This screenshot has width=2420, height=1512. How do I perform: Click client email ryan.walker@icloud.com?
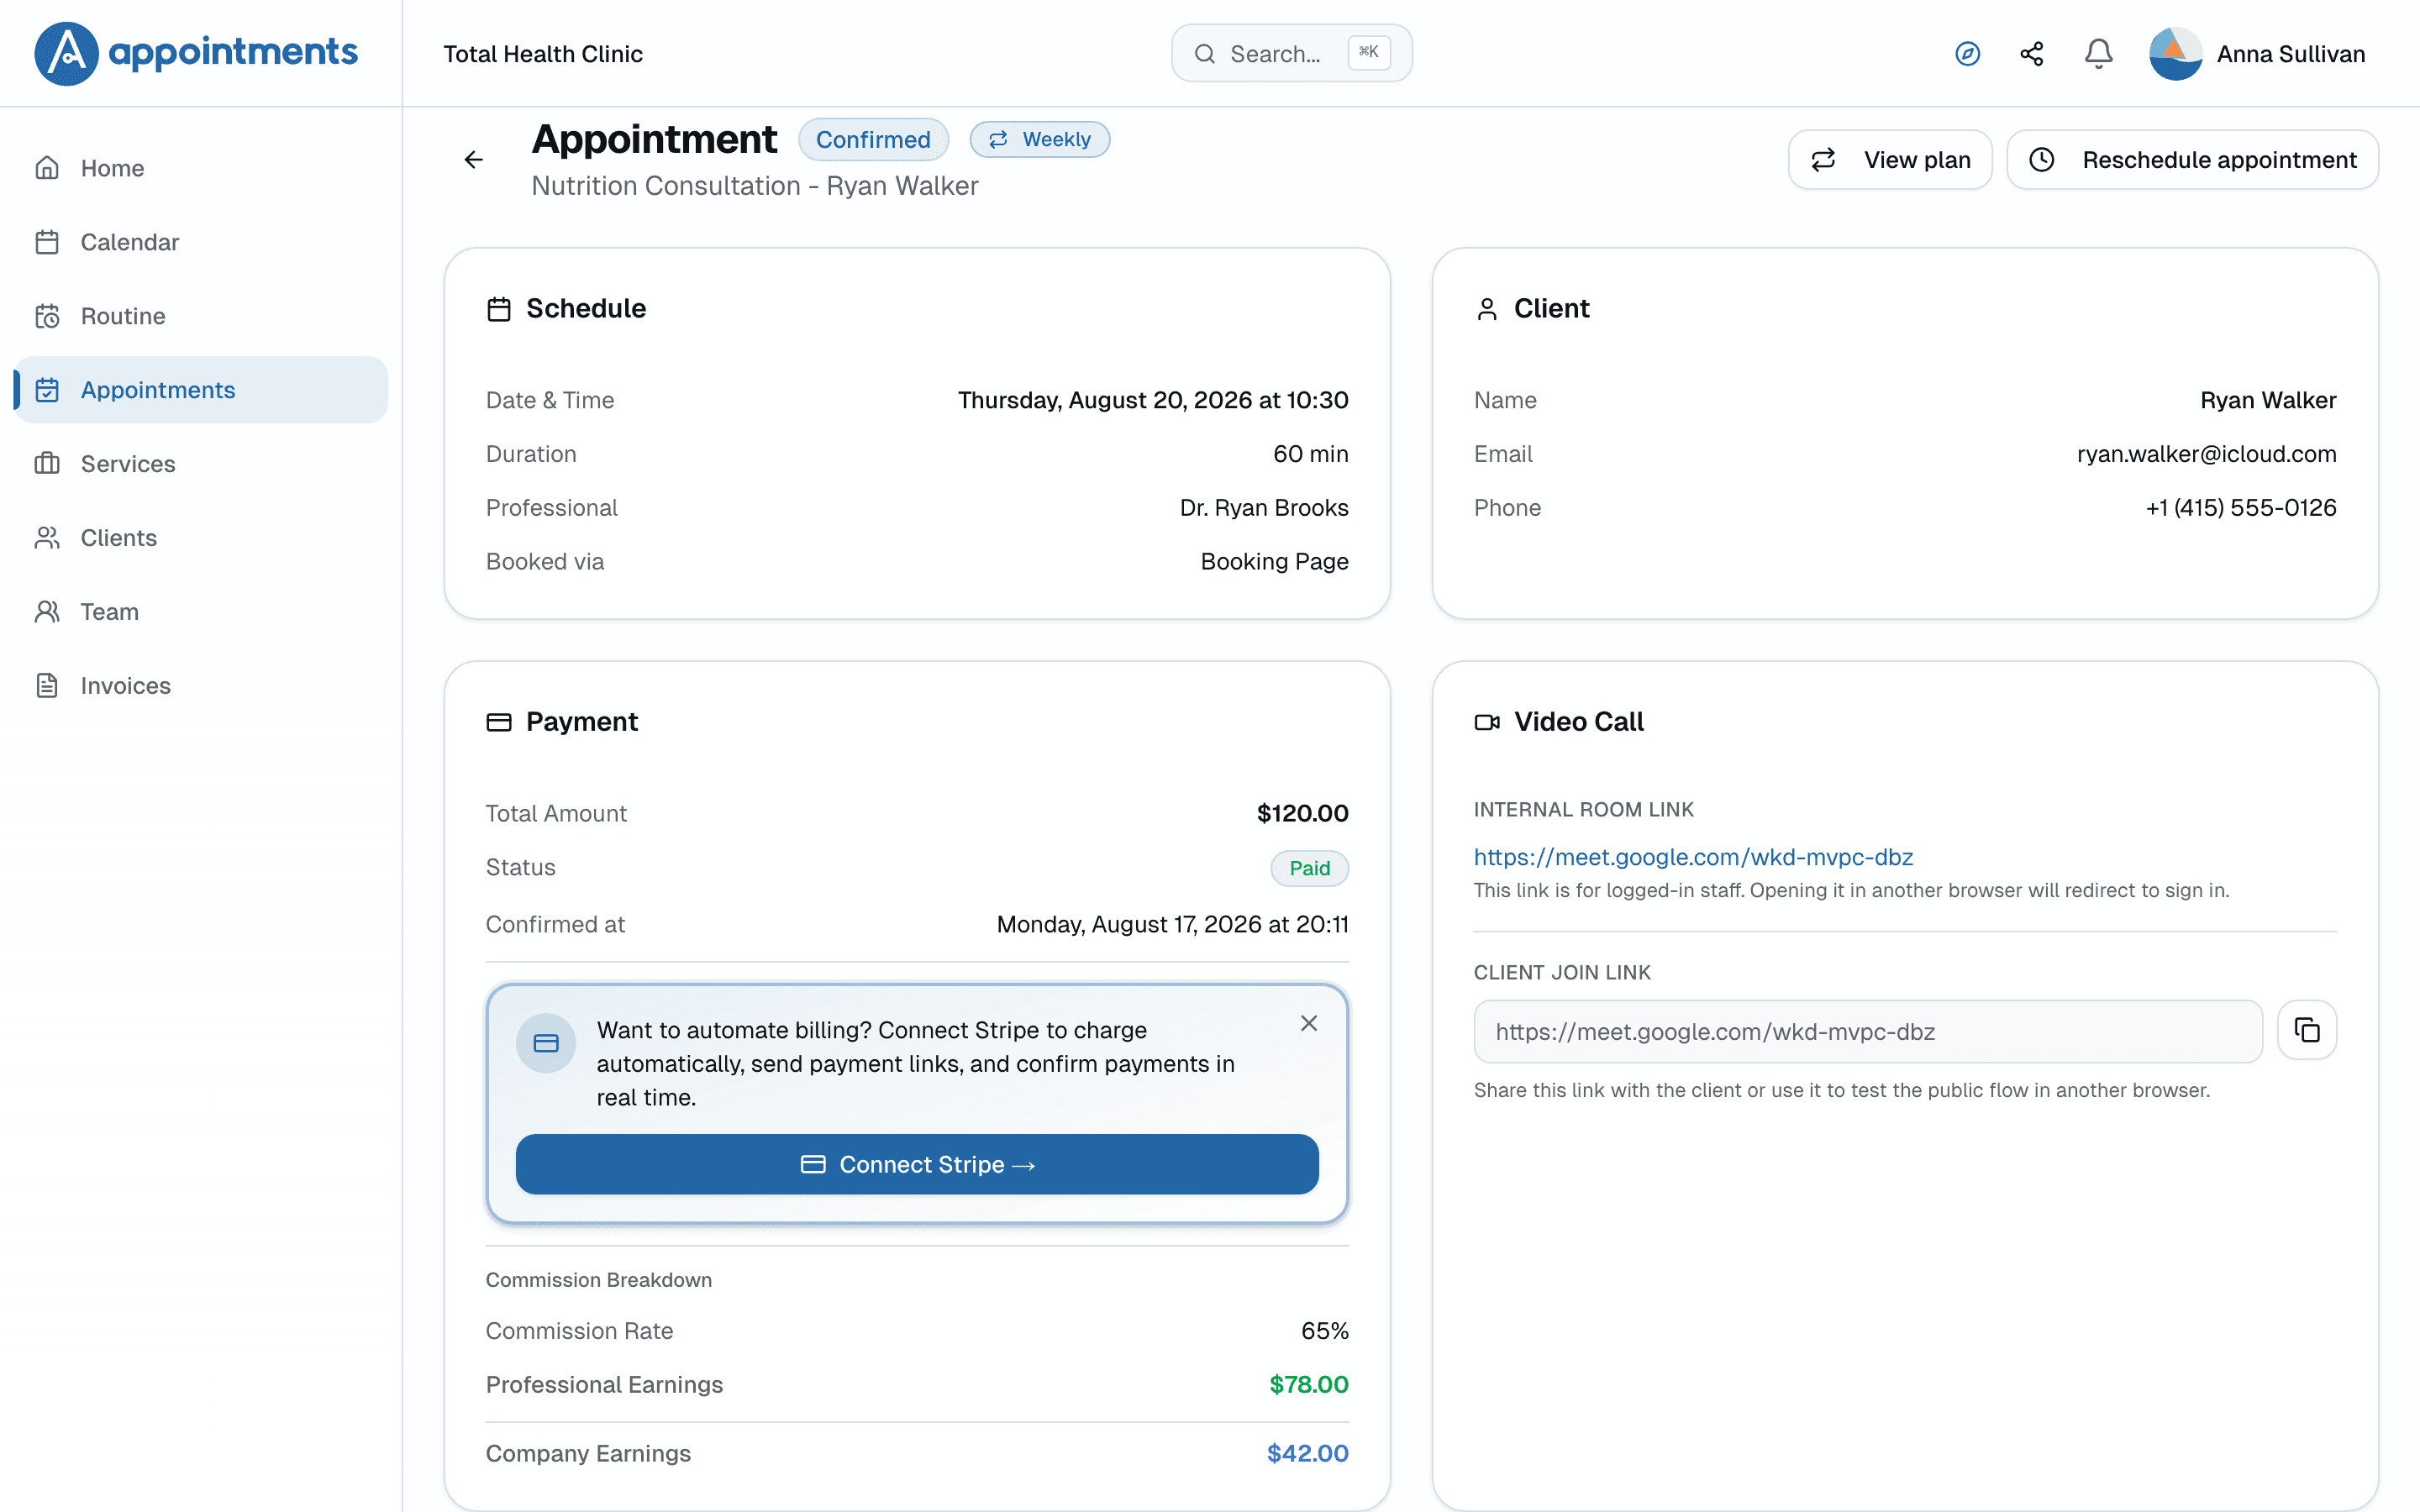pyautogui.click(x=2206, y=454)
